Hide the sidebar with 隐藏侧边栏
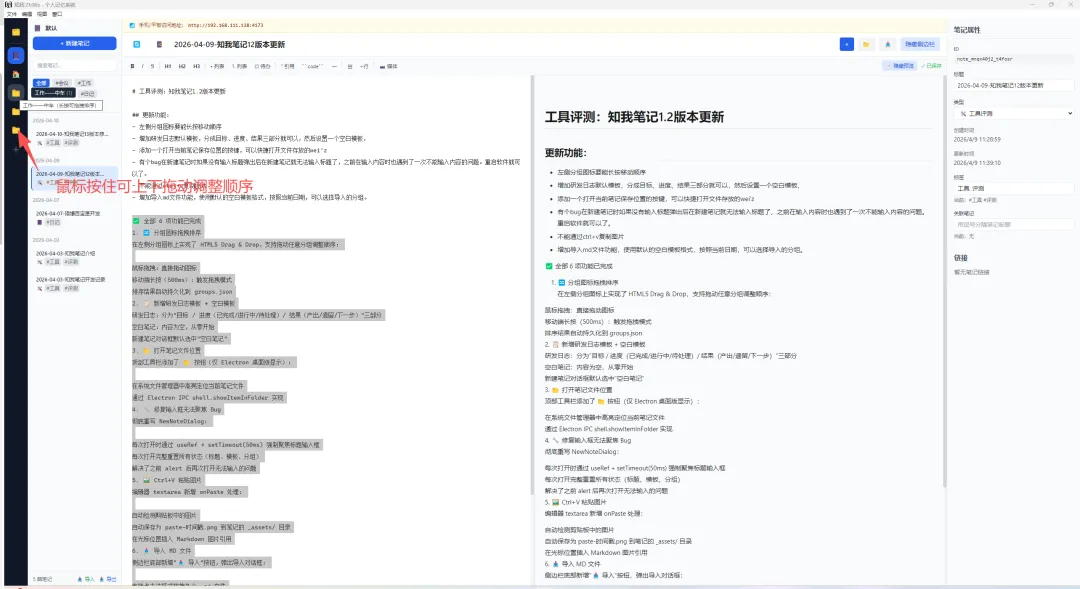Screen dimensions: 1080x589 pos(920,44)
